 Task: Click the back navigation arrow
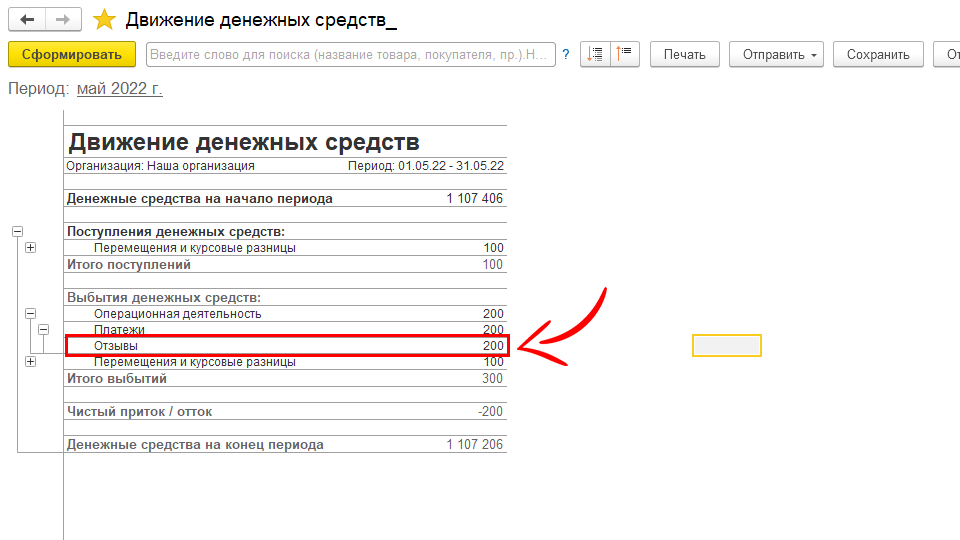tap(28, 19)
